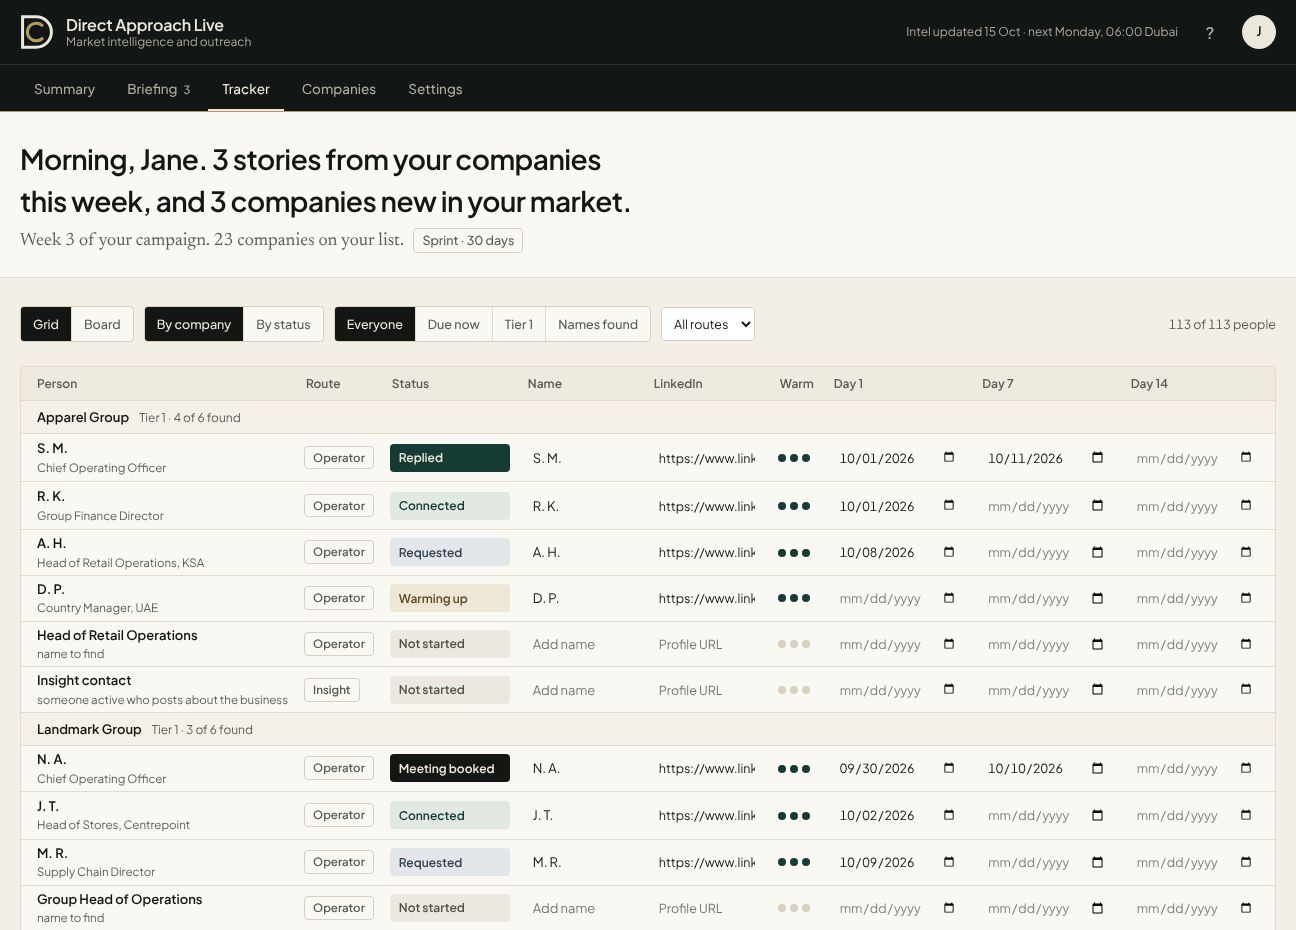Filter to Tier 1 people
The height and width of the screenshot is (930, 1296).
pos(519,324)
